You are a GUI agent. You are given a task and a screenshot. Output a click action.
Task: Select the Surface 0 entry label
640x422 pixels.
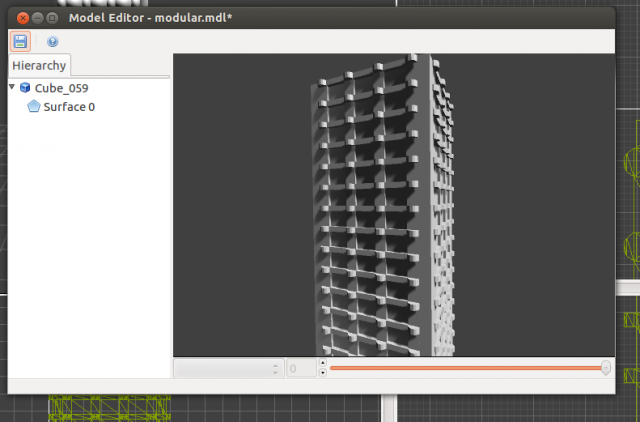tap(69, 106)
